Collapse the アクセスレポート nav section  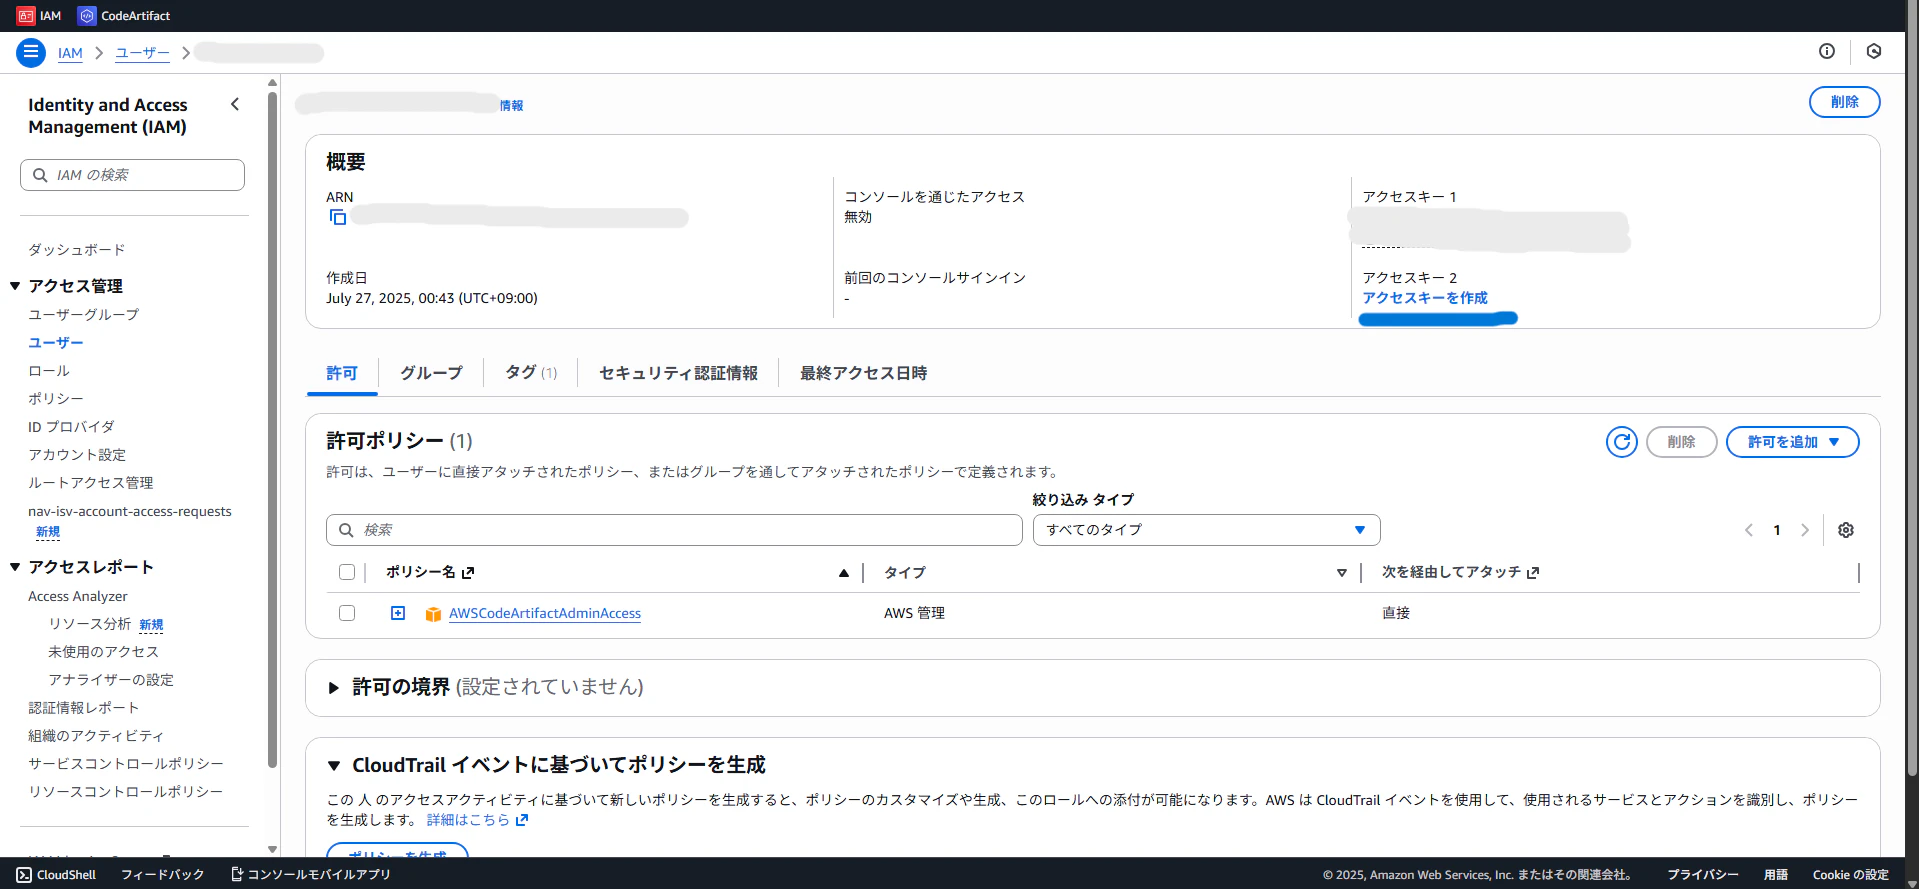pyautogui.click(x=15, y=567)
